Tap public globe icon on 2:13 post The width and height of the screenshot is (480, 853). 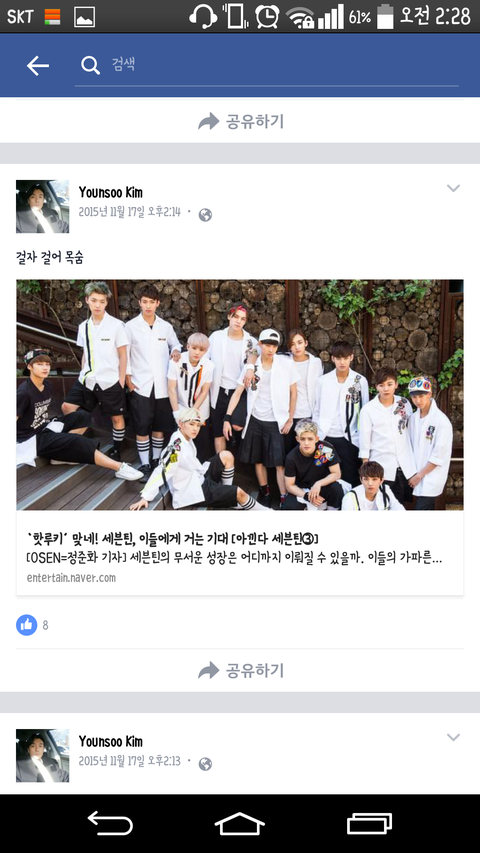tap(205, 764)
